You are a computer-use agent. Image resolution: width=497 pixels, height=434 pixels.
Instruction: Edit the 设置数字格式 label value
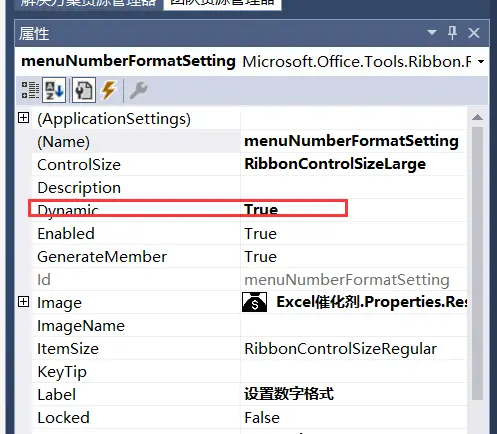click(289, 394)
